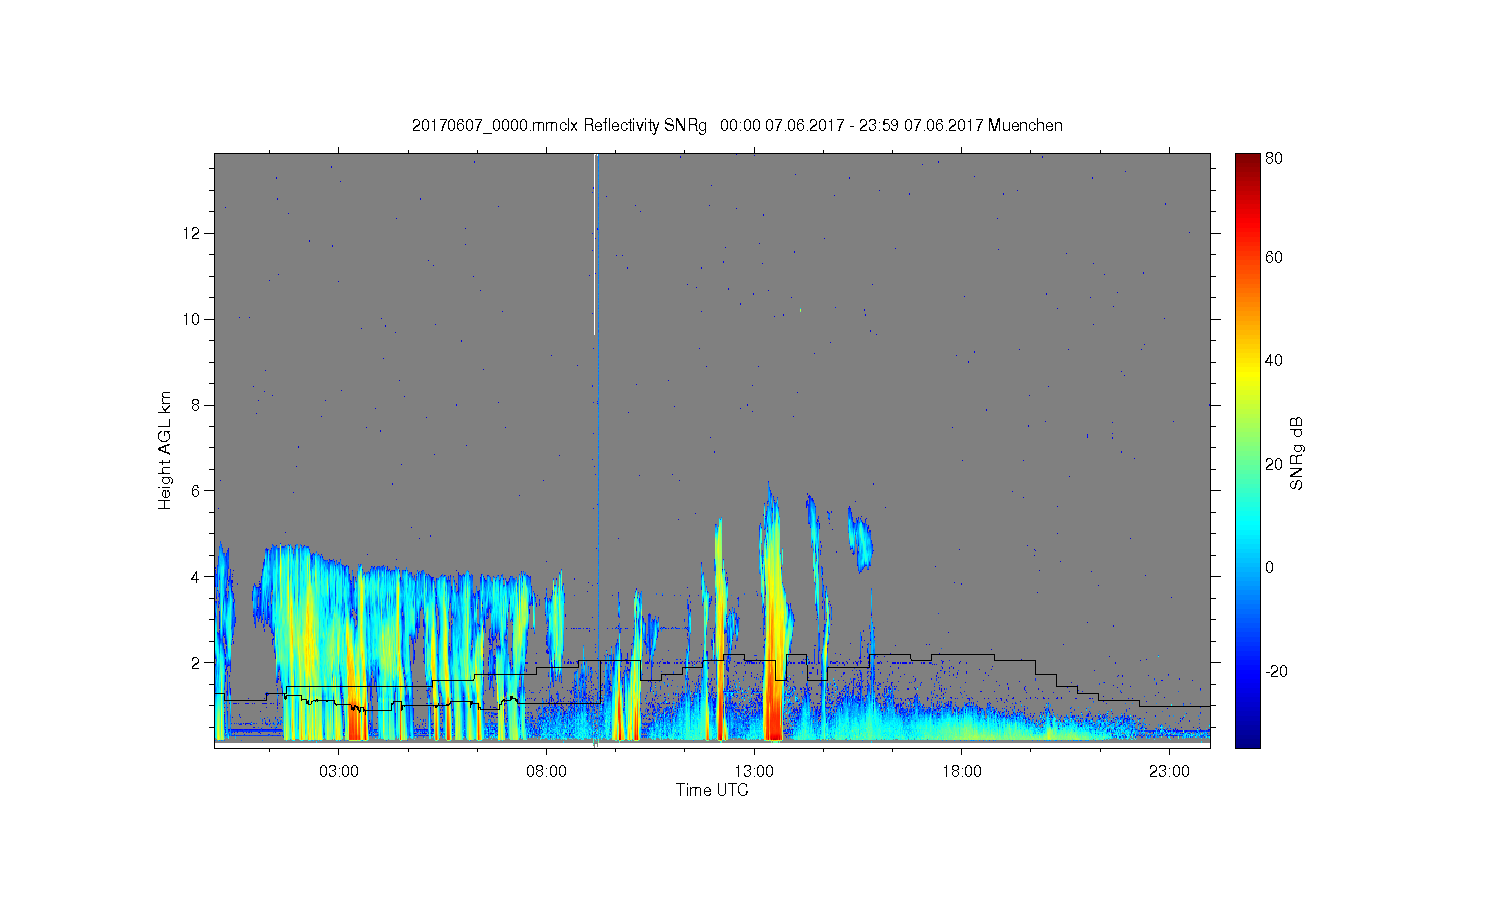Screen dimensions: 1500x900
Task: Click the colorbar value -20
Action: click(x=1276, y=671)
